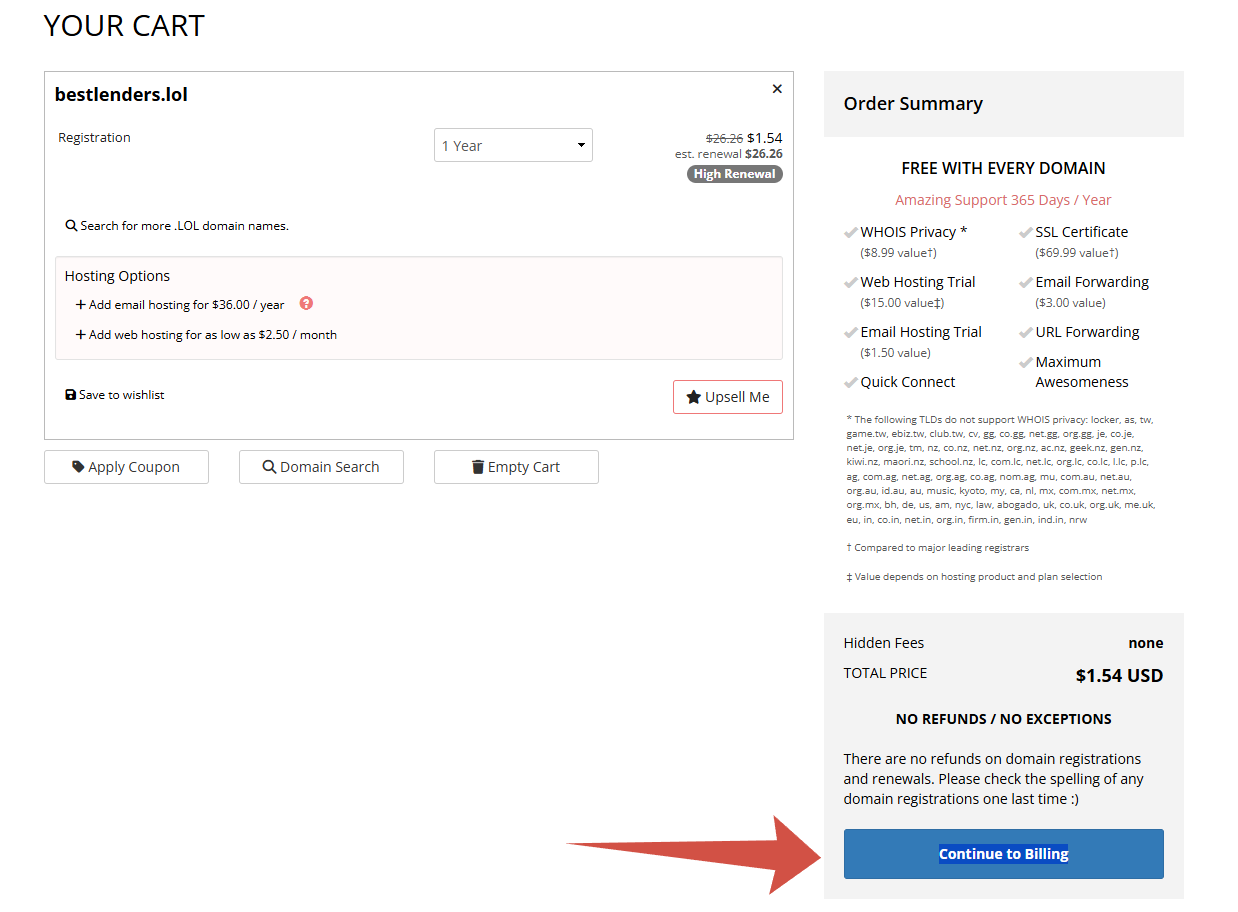Click the URL Forwarding feature text
The width and height of the screenshot is (1238, 912).
[x=1087, y=332]
